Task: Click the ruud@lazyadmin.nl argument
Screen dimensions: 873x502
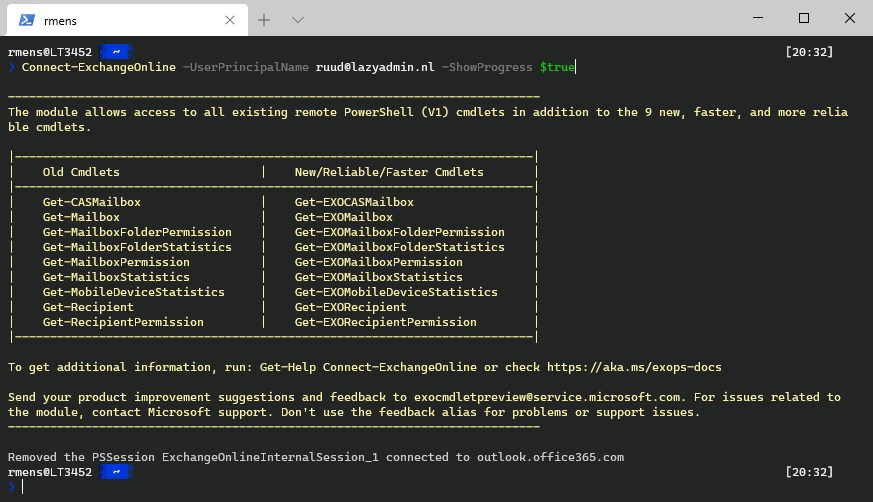Action: [x=375, y=67]
